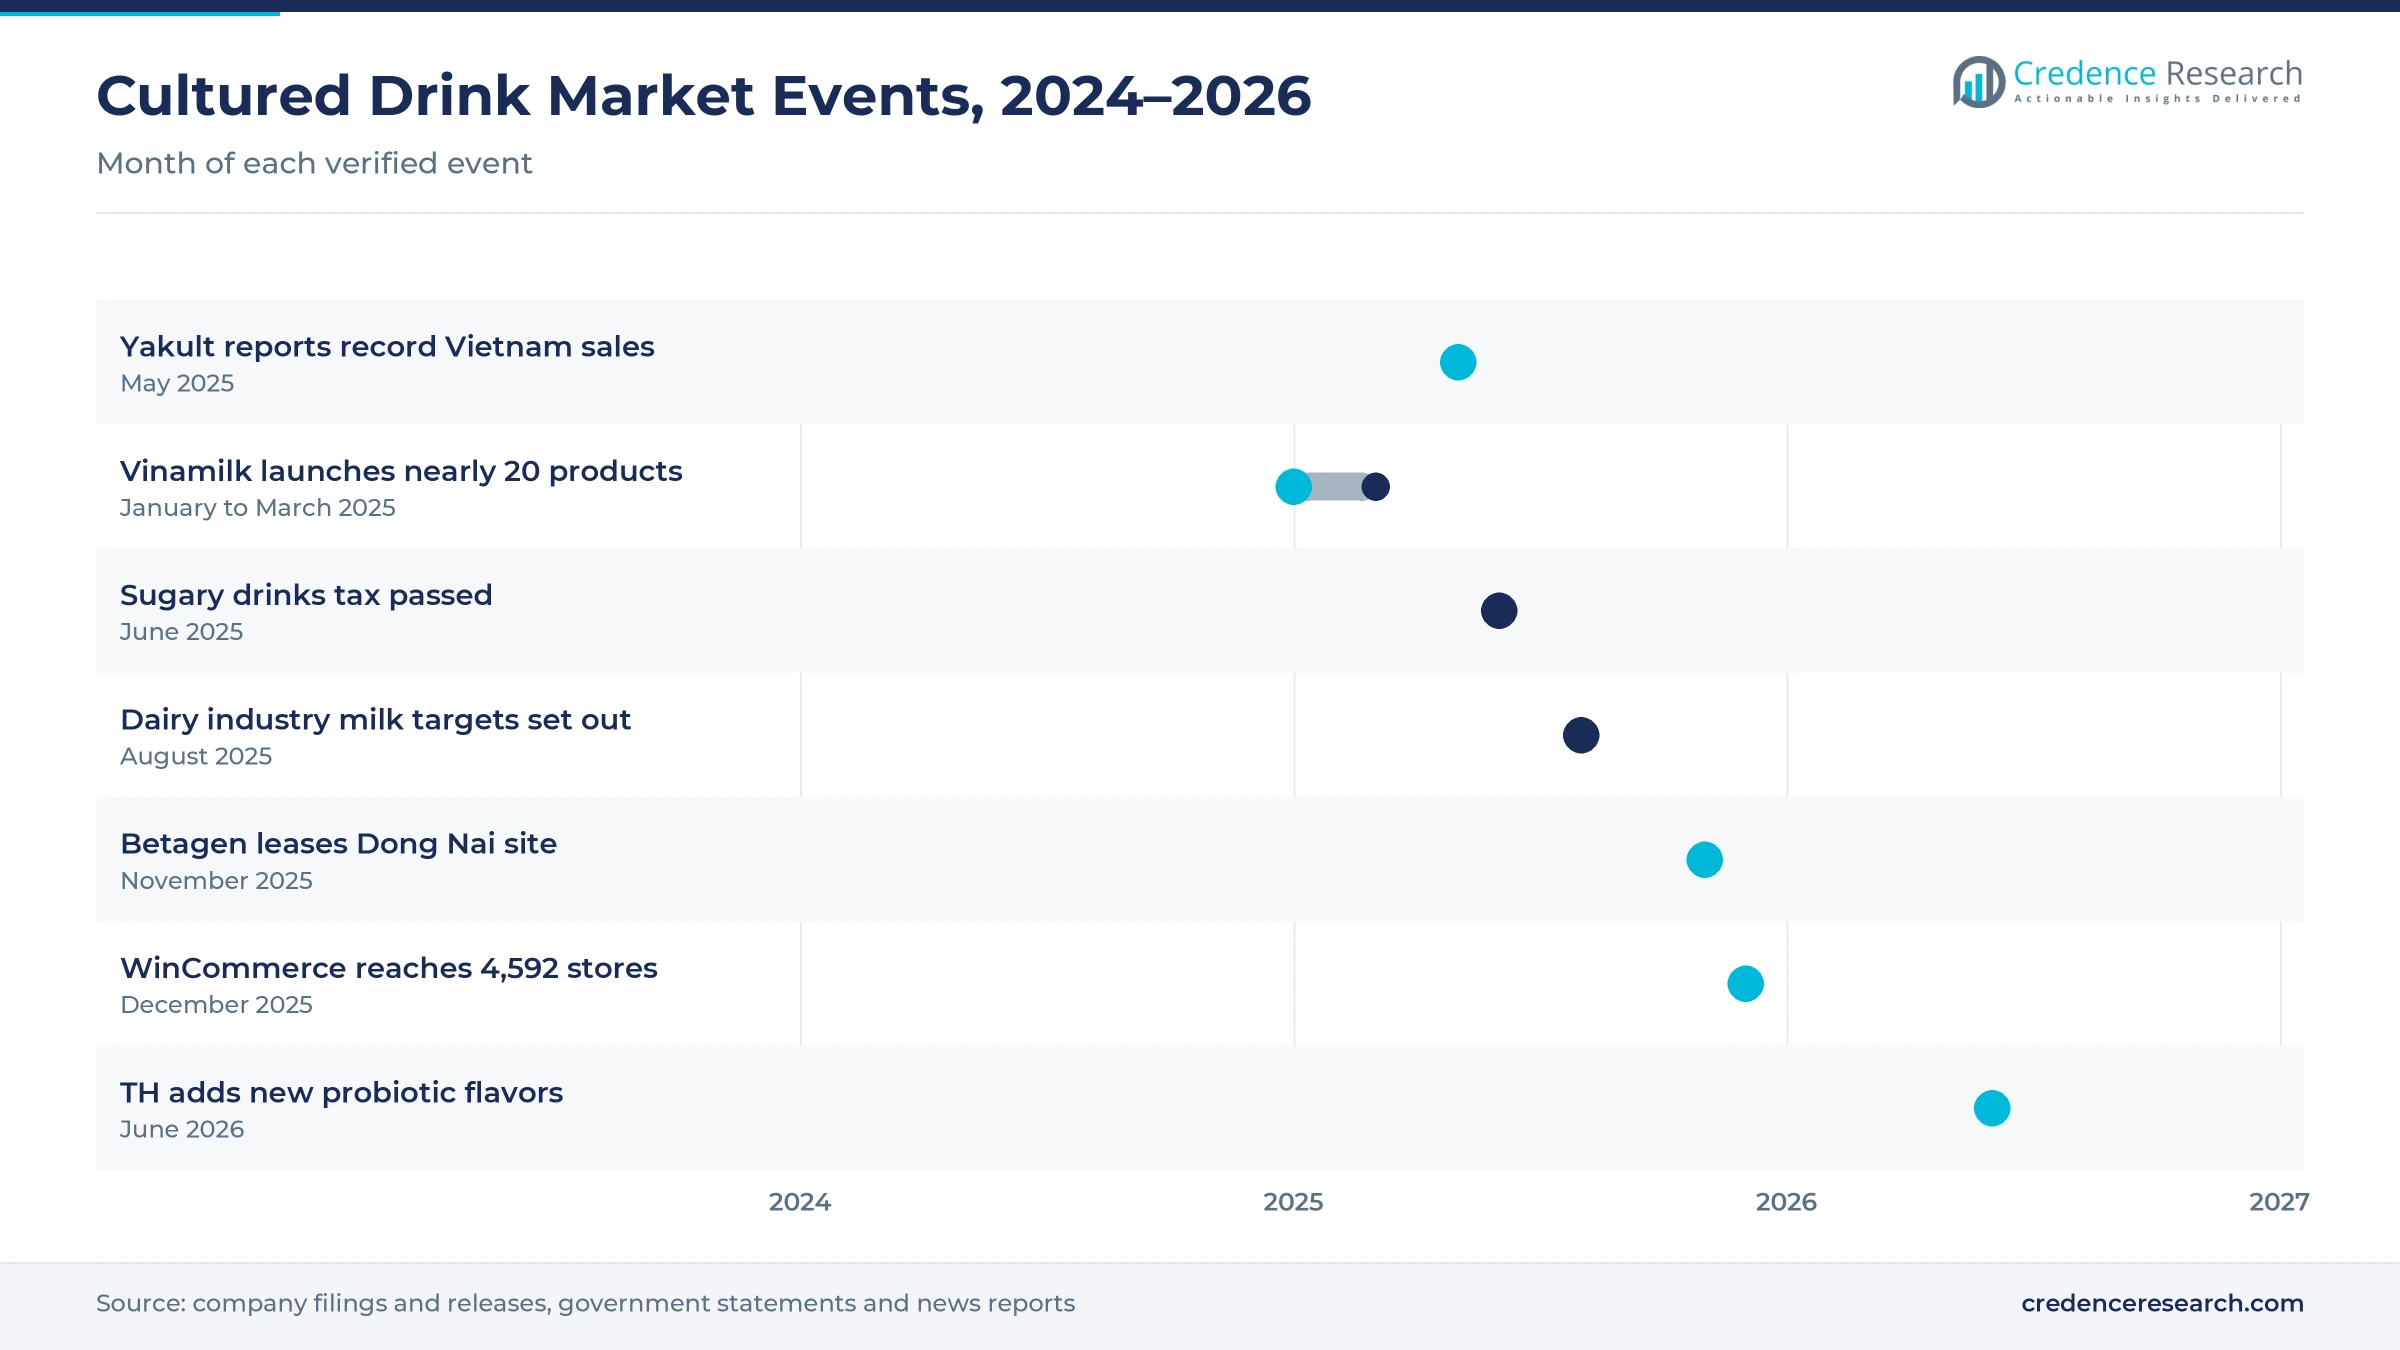Select 'WinCommerce reaches 4,592 stores' label
This screenshot has height=1350, width=2400.
pyautogui.click(x=389, y=968)
